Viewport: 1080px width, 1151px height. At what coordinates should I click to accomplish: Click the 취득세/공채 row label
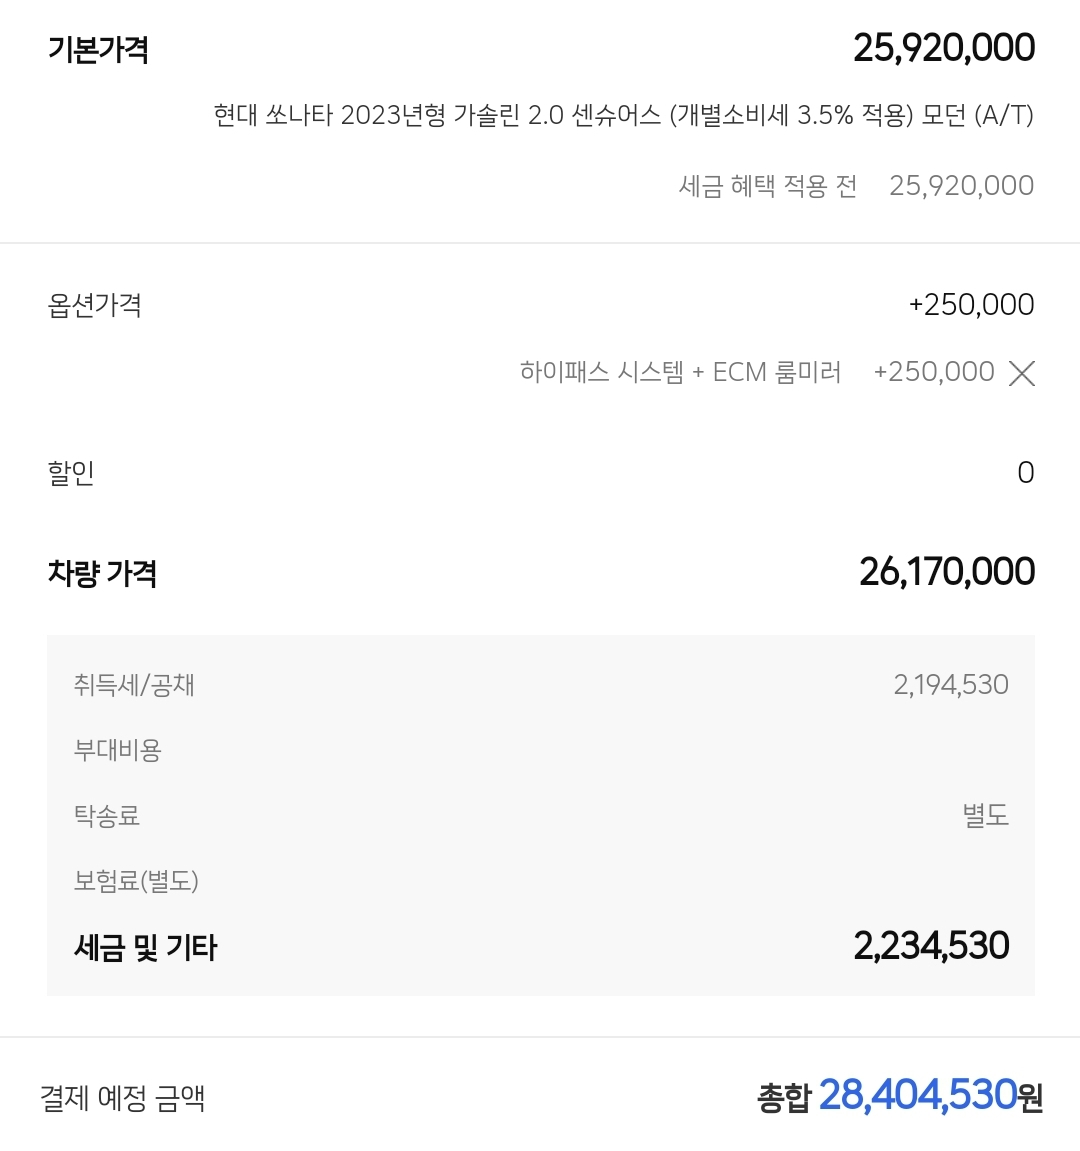(134, 685)
